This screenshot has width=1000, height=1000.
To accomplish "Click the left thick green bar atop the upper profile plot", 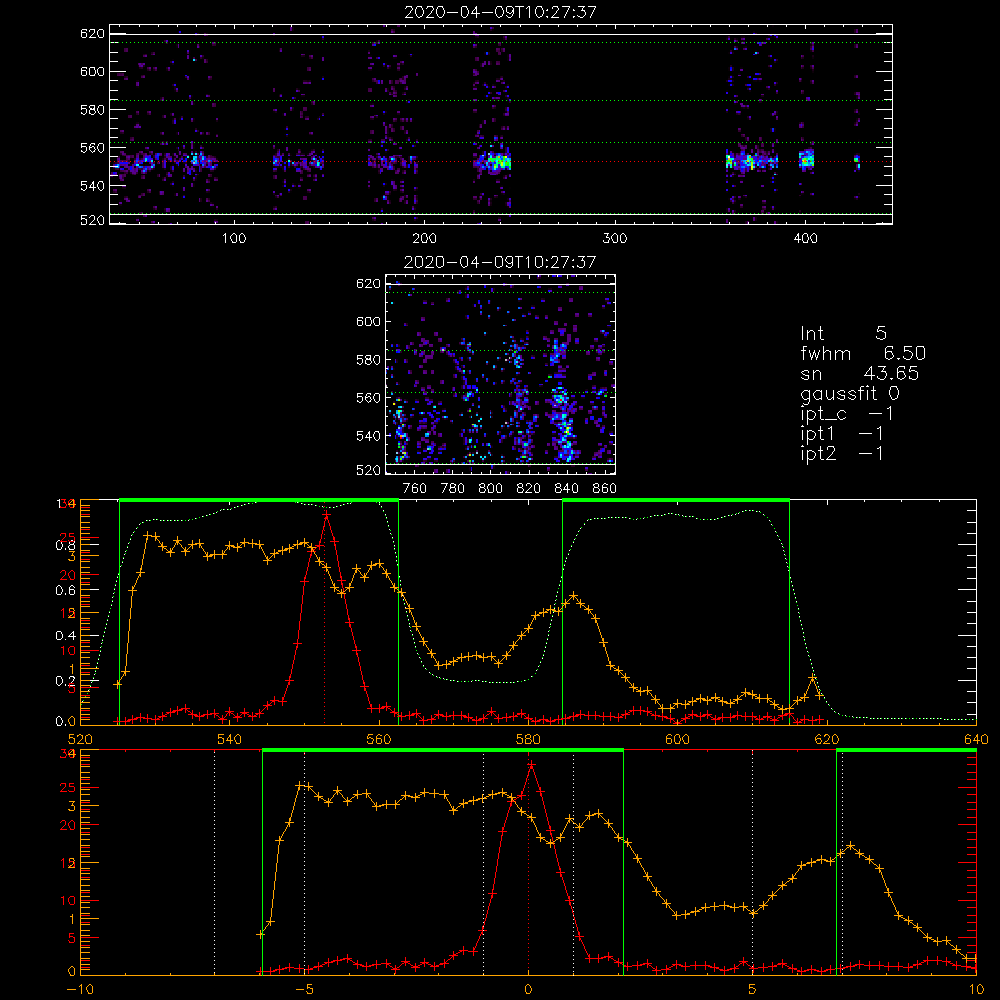I will [259, 500].
